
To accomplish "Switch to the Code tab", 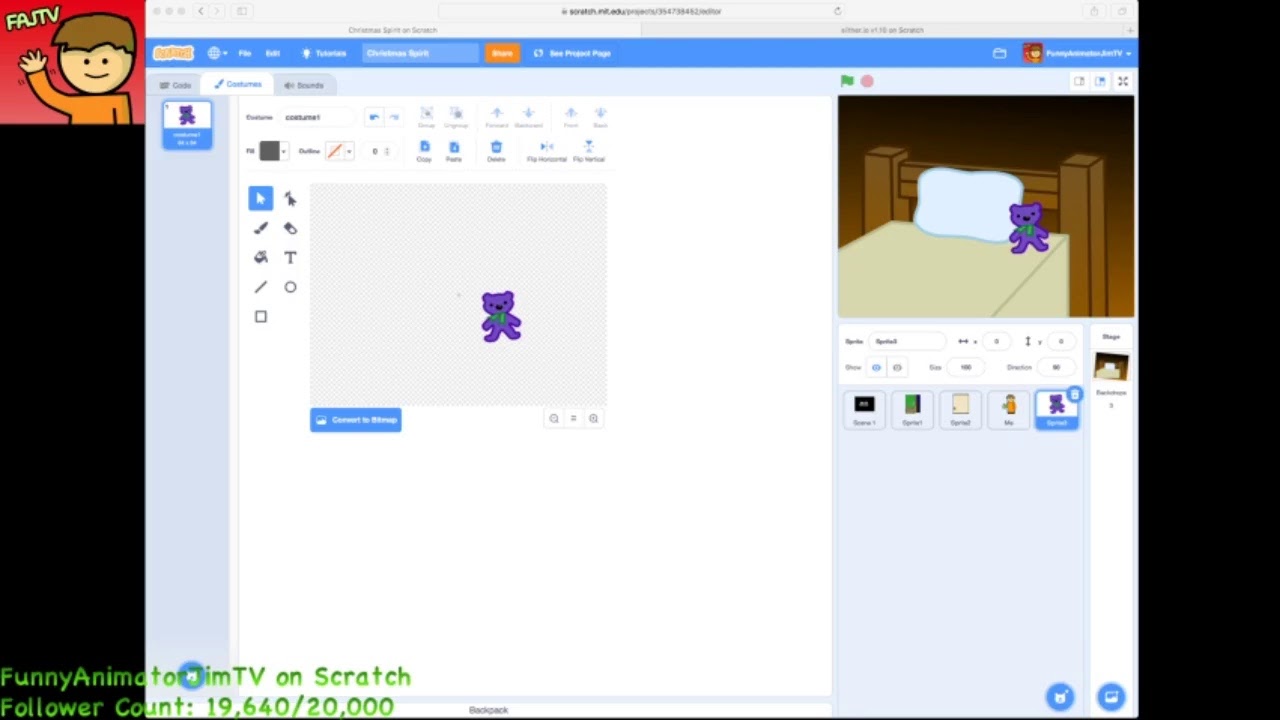I will [175, 85].
